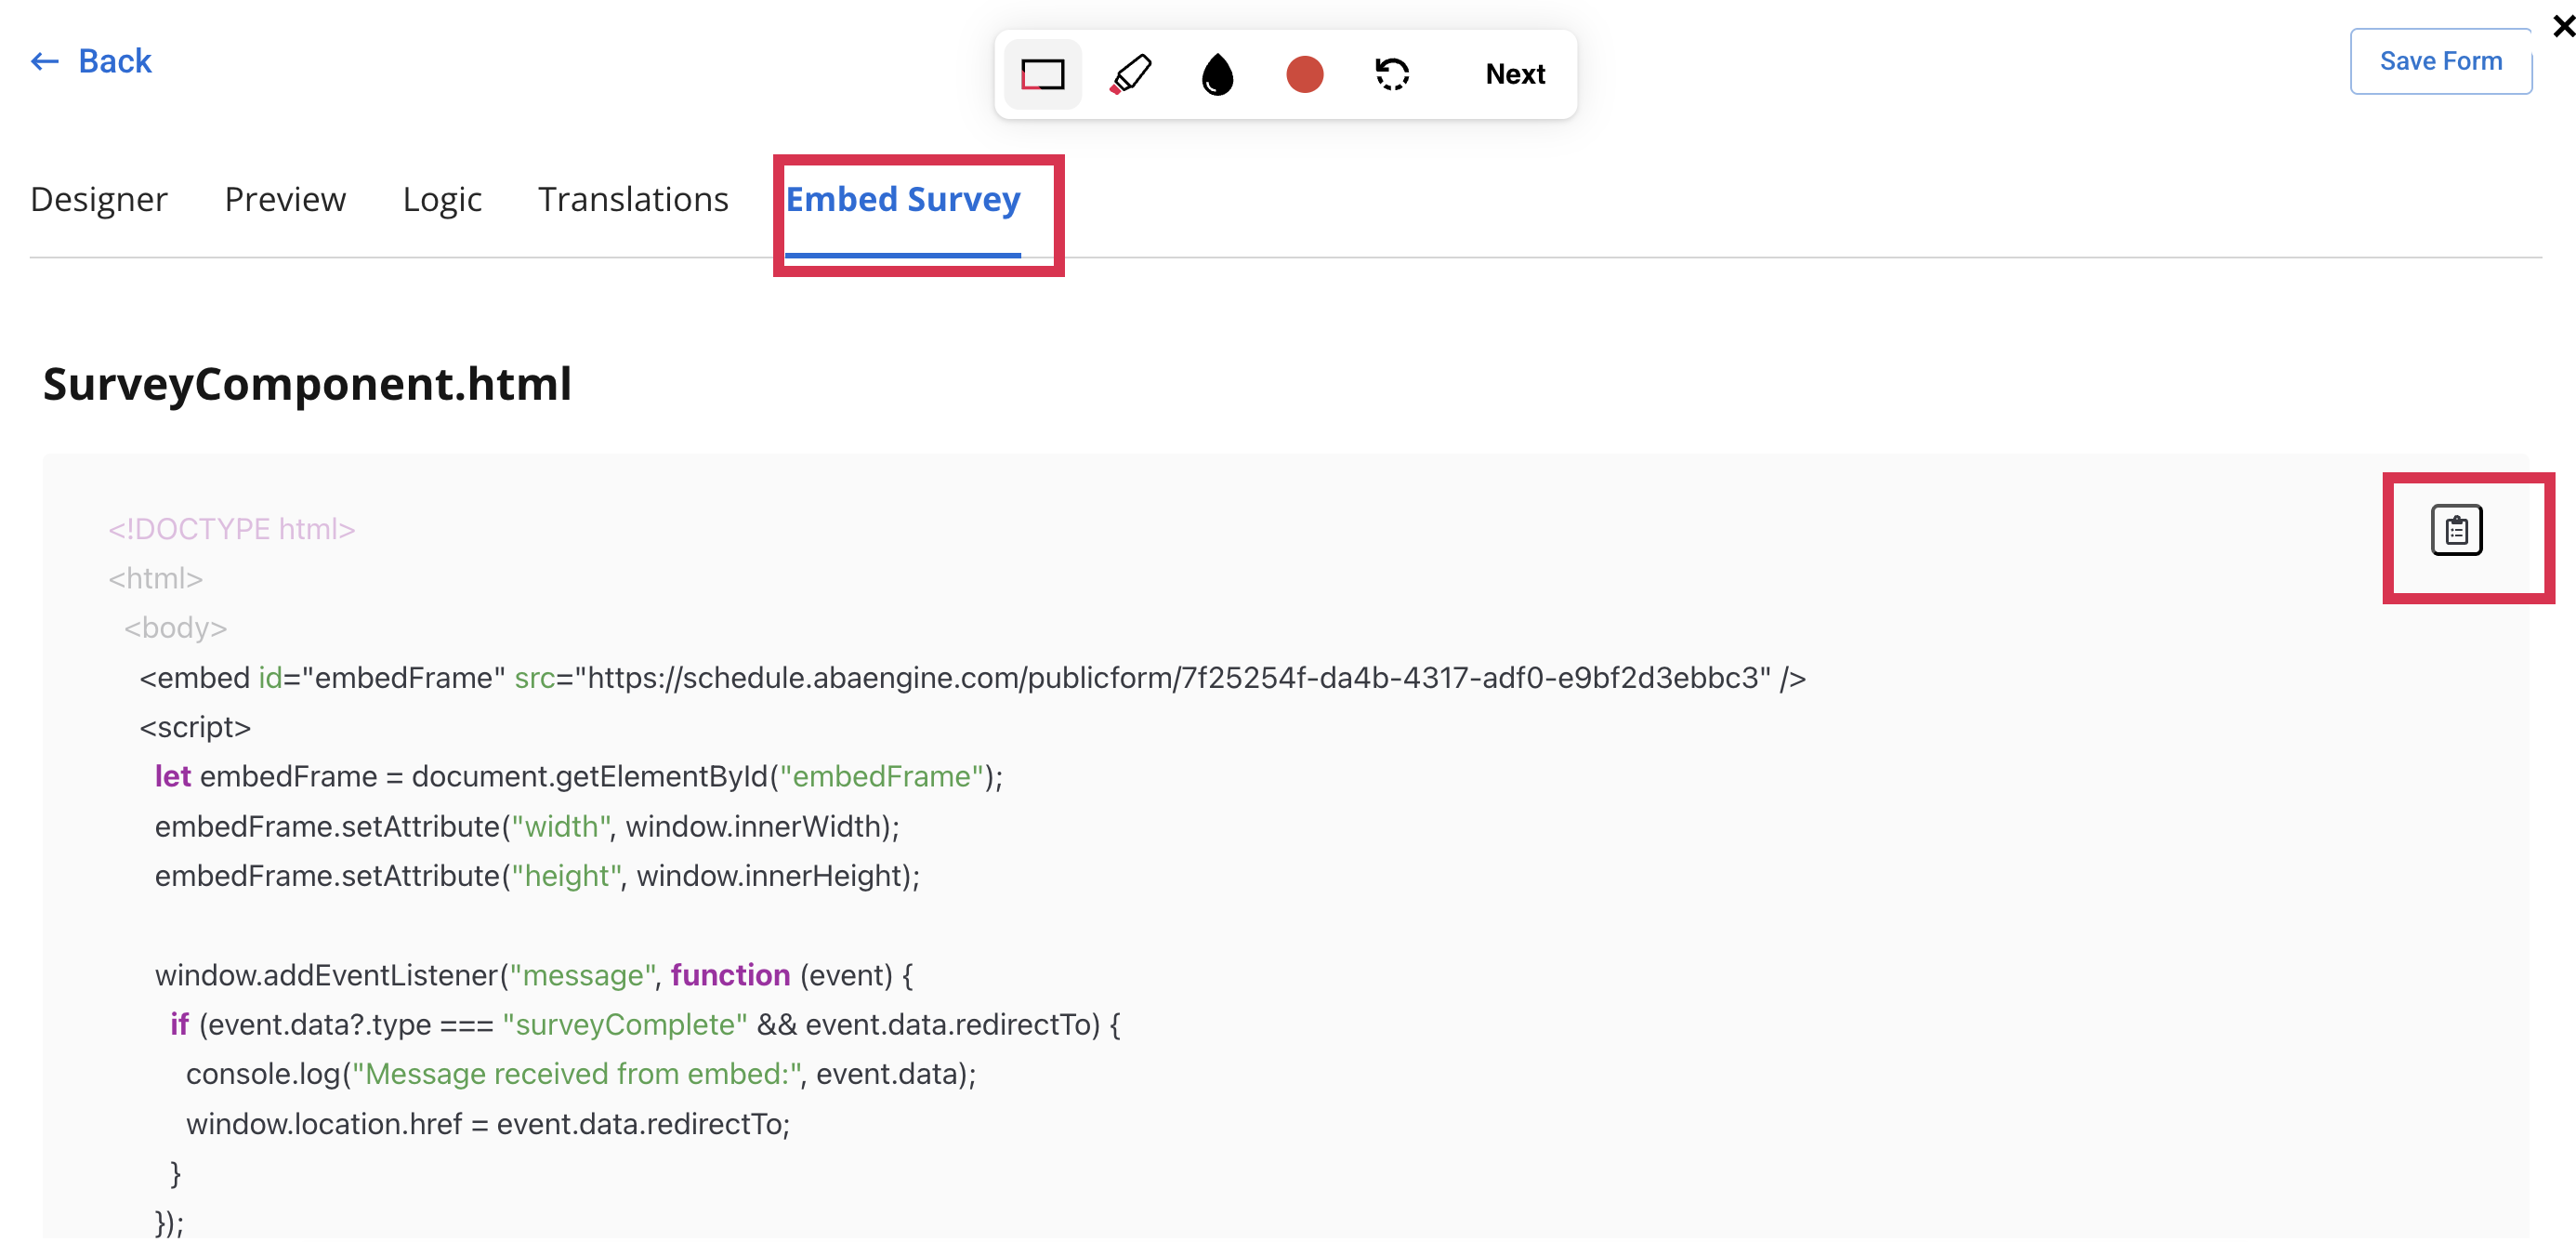Open the red color picker swatch

tap(1304, 74)
